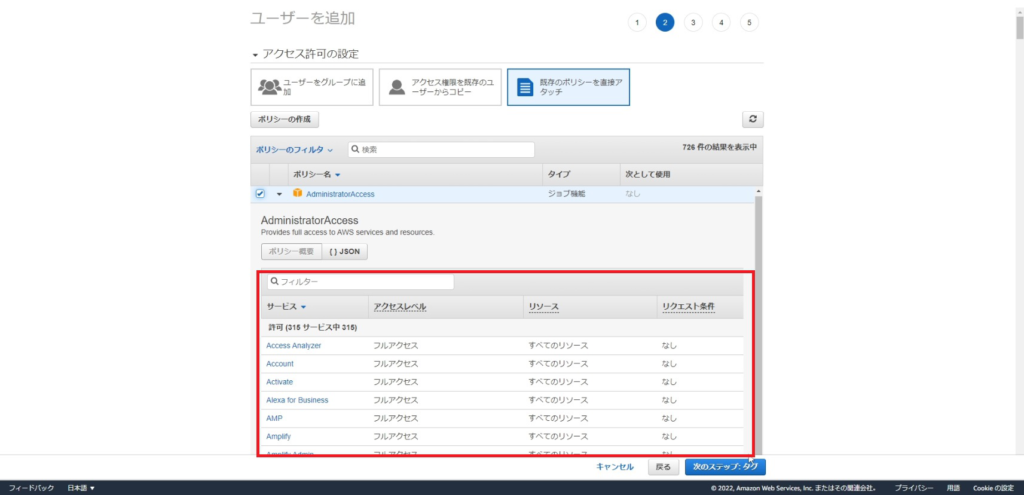Open the Access Analyzer service link
The width and height of the screenshot is (1024, 495).
(293, 345)
